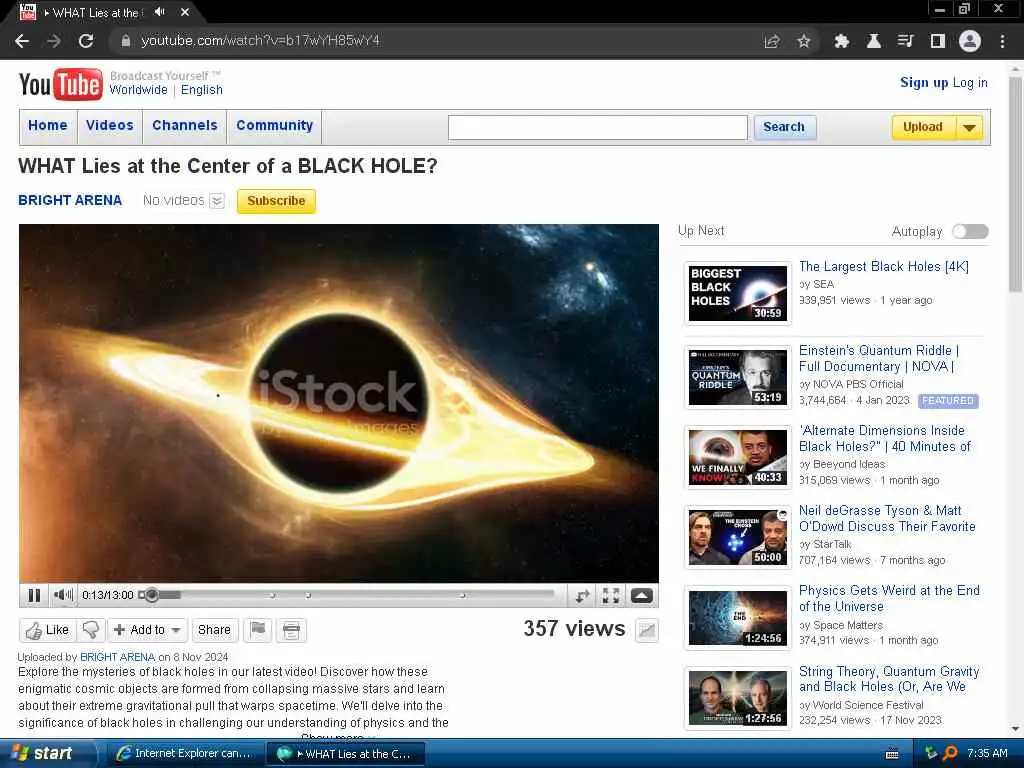Open the Home tab

(48, 125)
